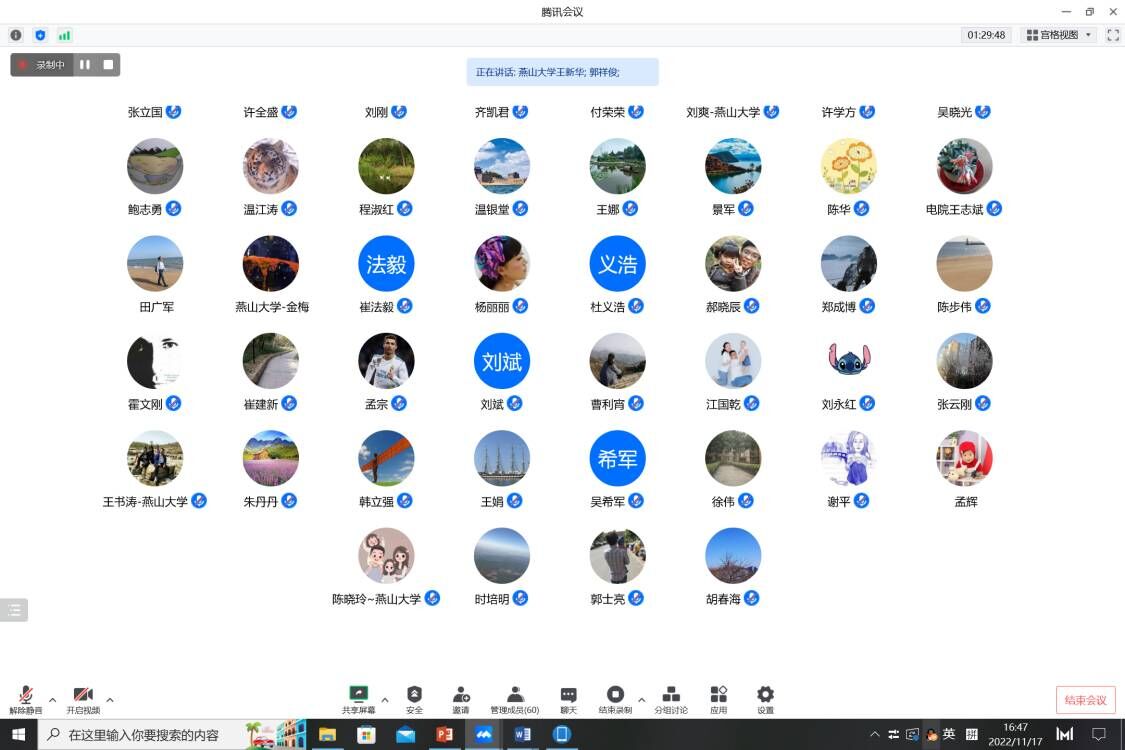Click 结束录制 to end recording
Viewport: 1125px width, 750px height.
(x=615, y=695)
